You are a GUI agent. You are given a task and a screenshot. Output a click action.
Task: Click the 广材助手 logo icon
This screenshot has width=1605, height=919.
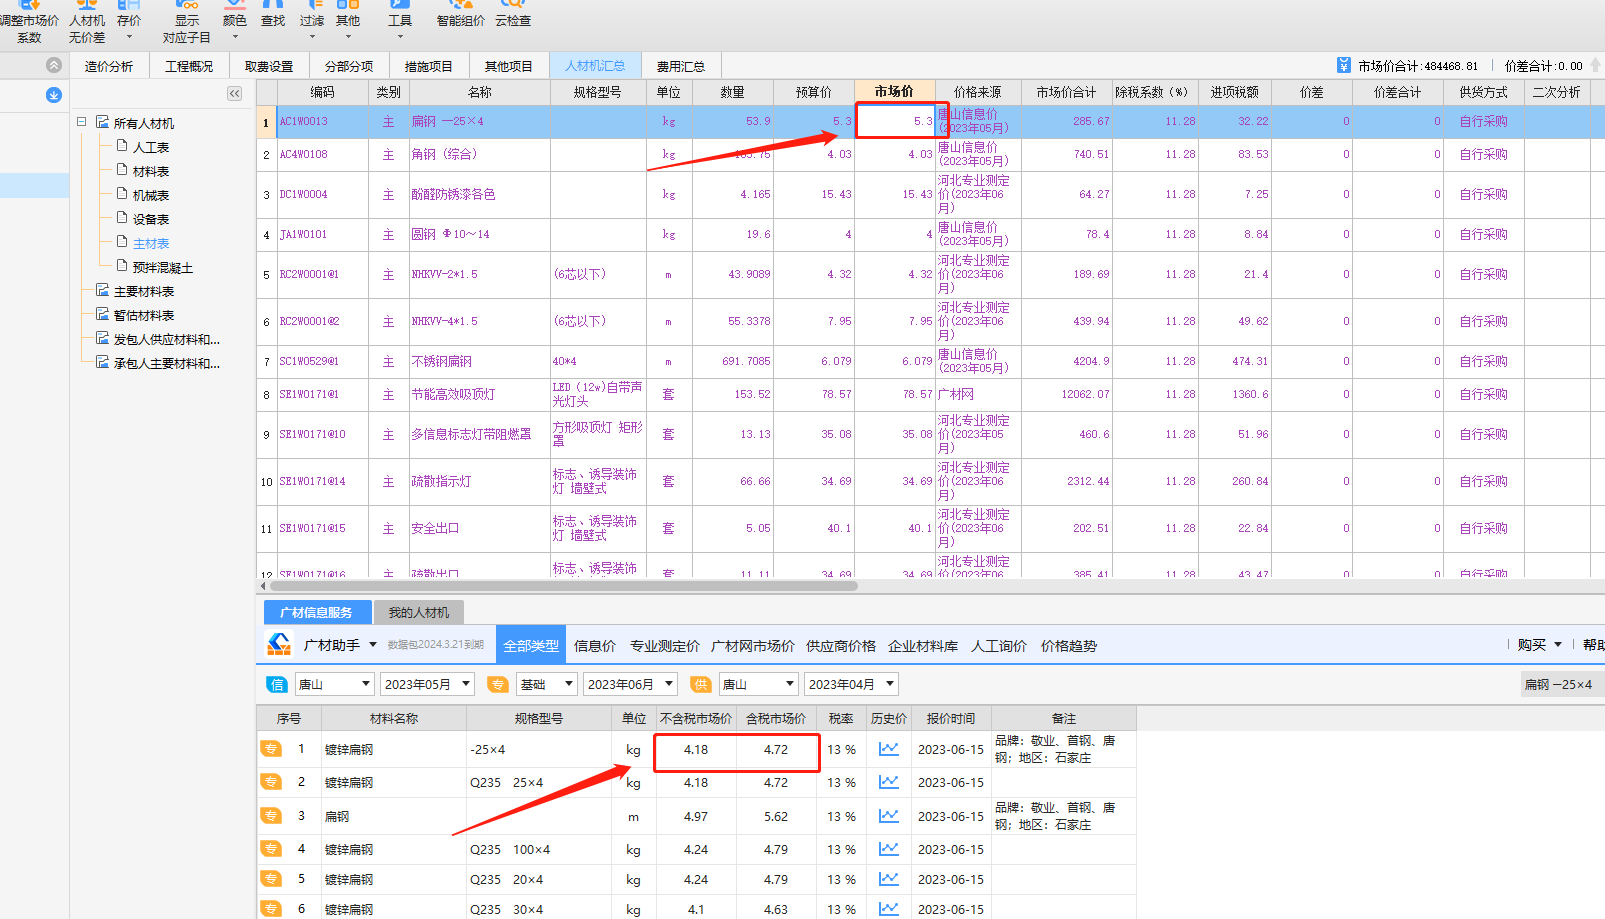pyautogui.click(x=279, y=645)
